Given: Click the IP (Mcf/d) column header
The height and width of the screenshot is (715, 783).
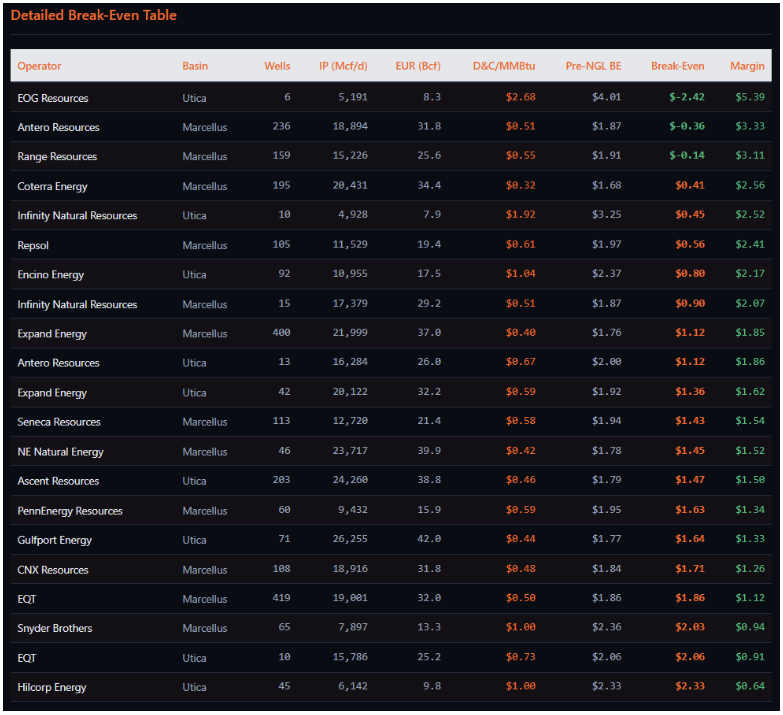Looking at the screenshot, I should pyautogui.click(x=343, y=66).
